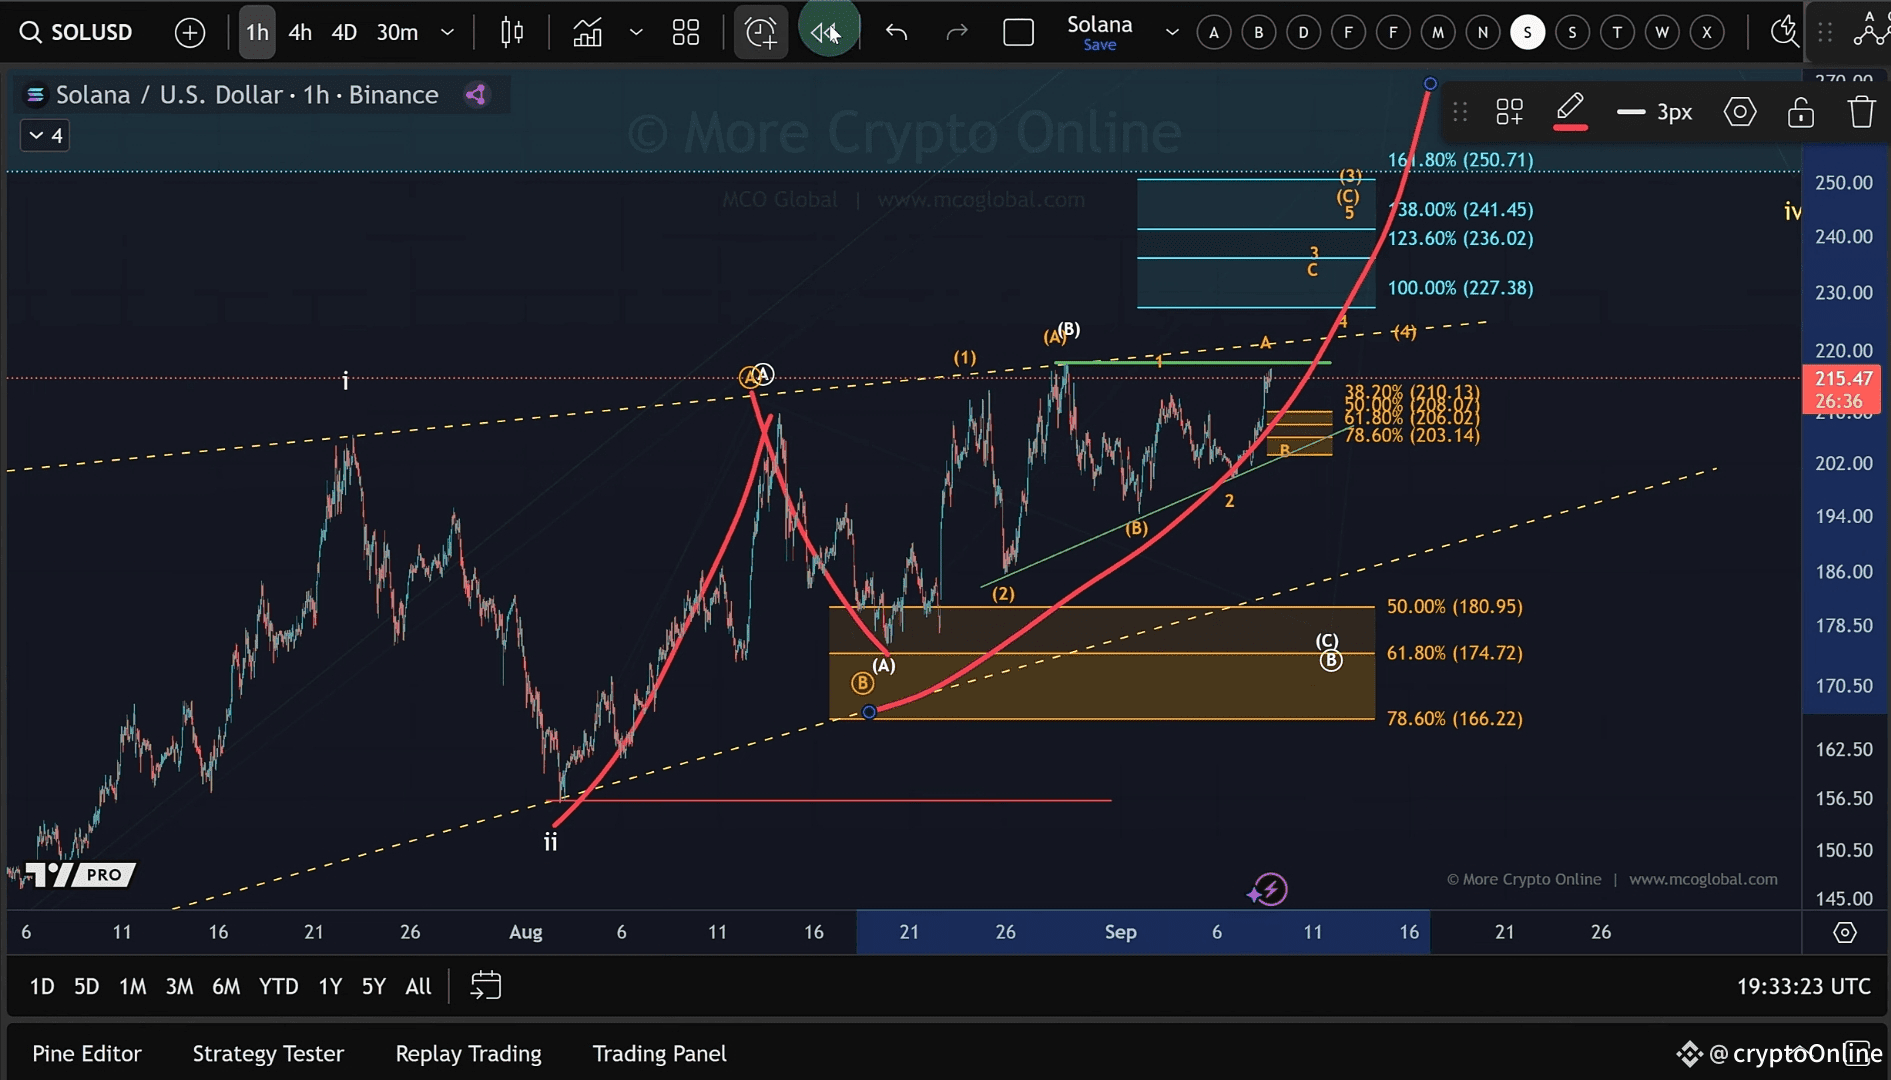Select the layout shortcut circle W
This screenshot has height=1080, width=1891.
pos(1662,32)
